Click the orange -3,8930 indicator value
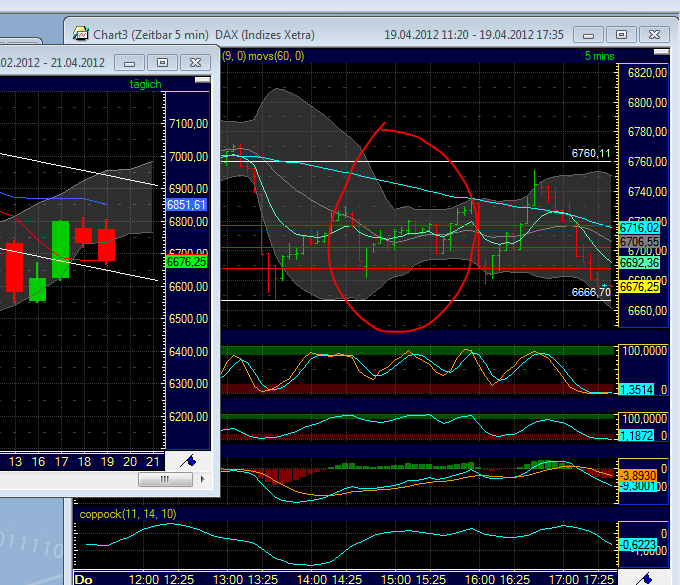Image resolution: width=680 pixels, height=585 pixels. coord(638,476)
